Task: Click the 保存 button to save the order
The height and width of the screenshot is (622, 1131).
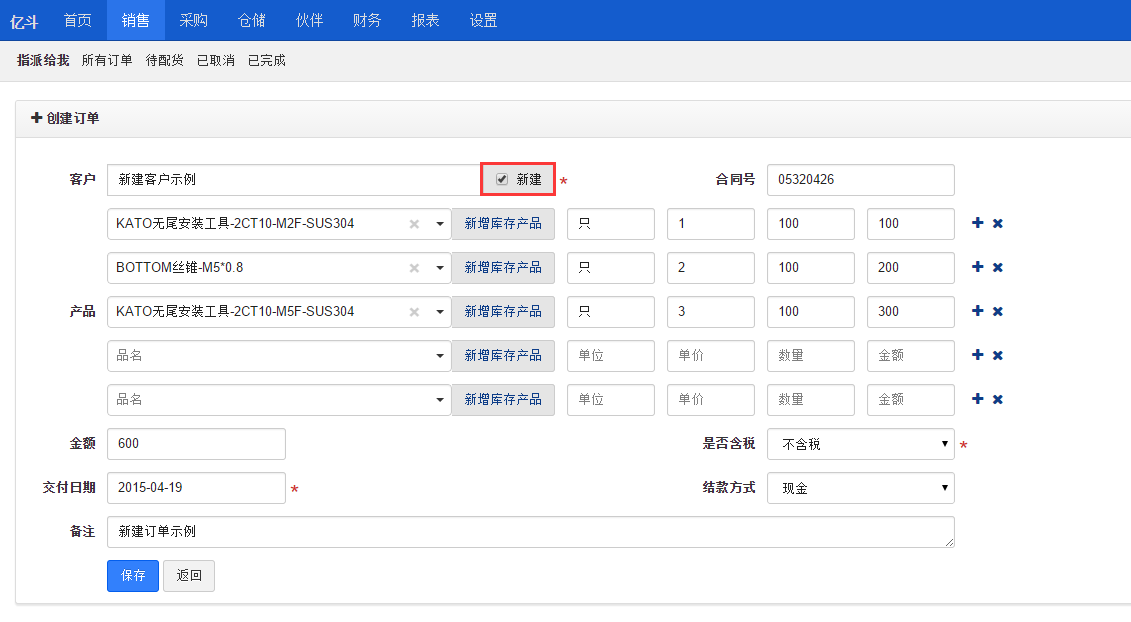Action: coord(133,576)
